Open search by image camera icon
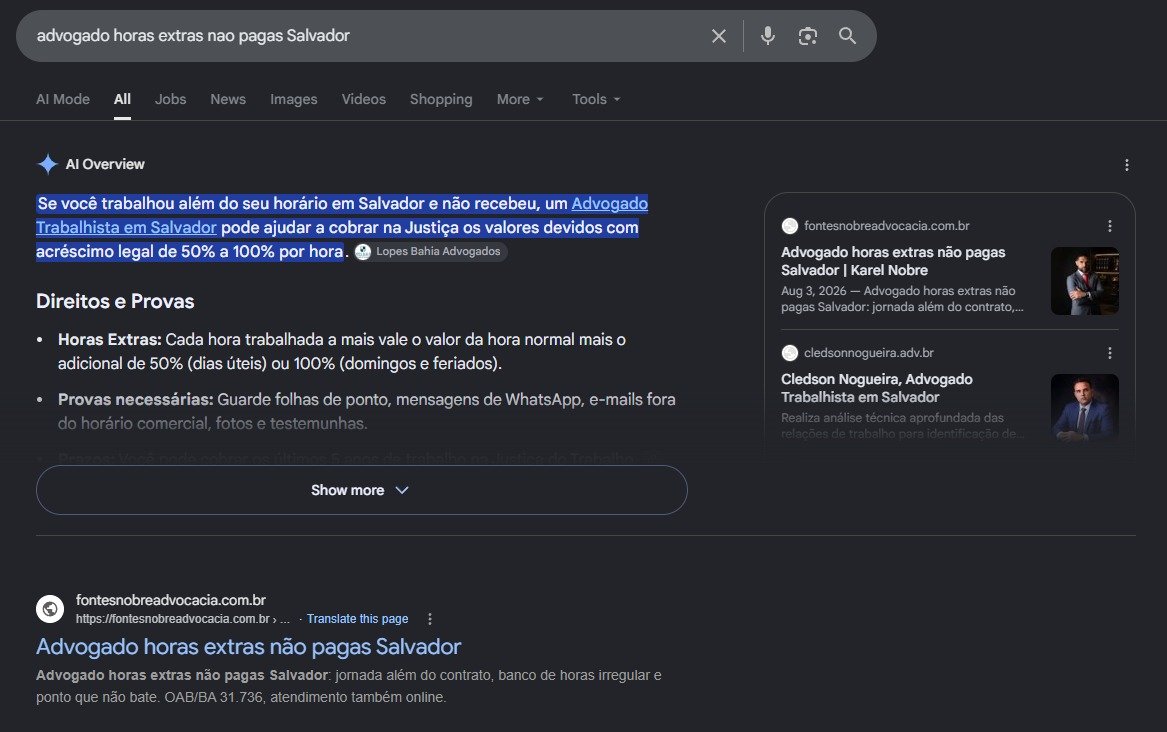This screenshot has width=1167, height=732. point(808,36)
